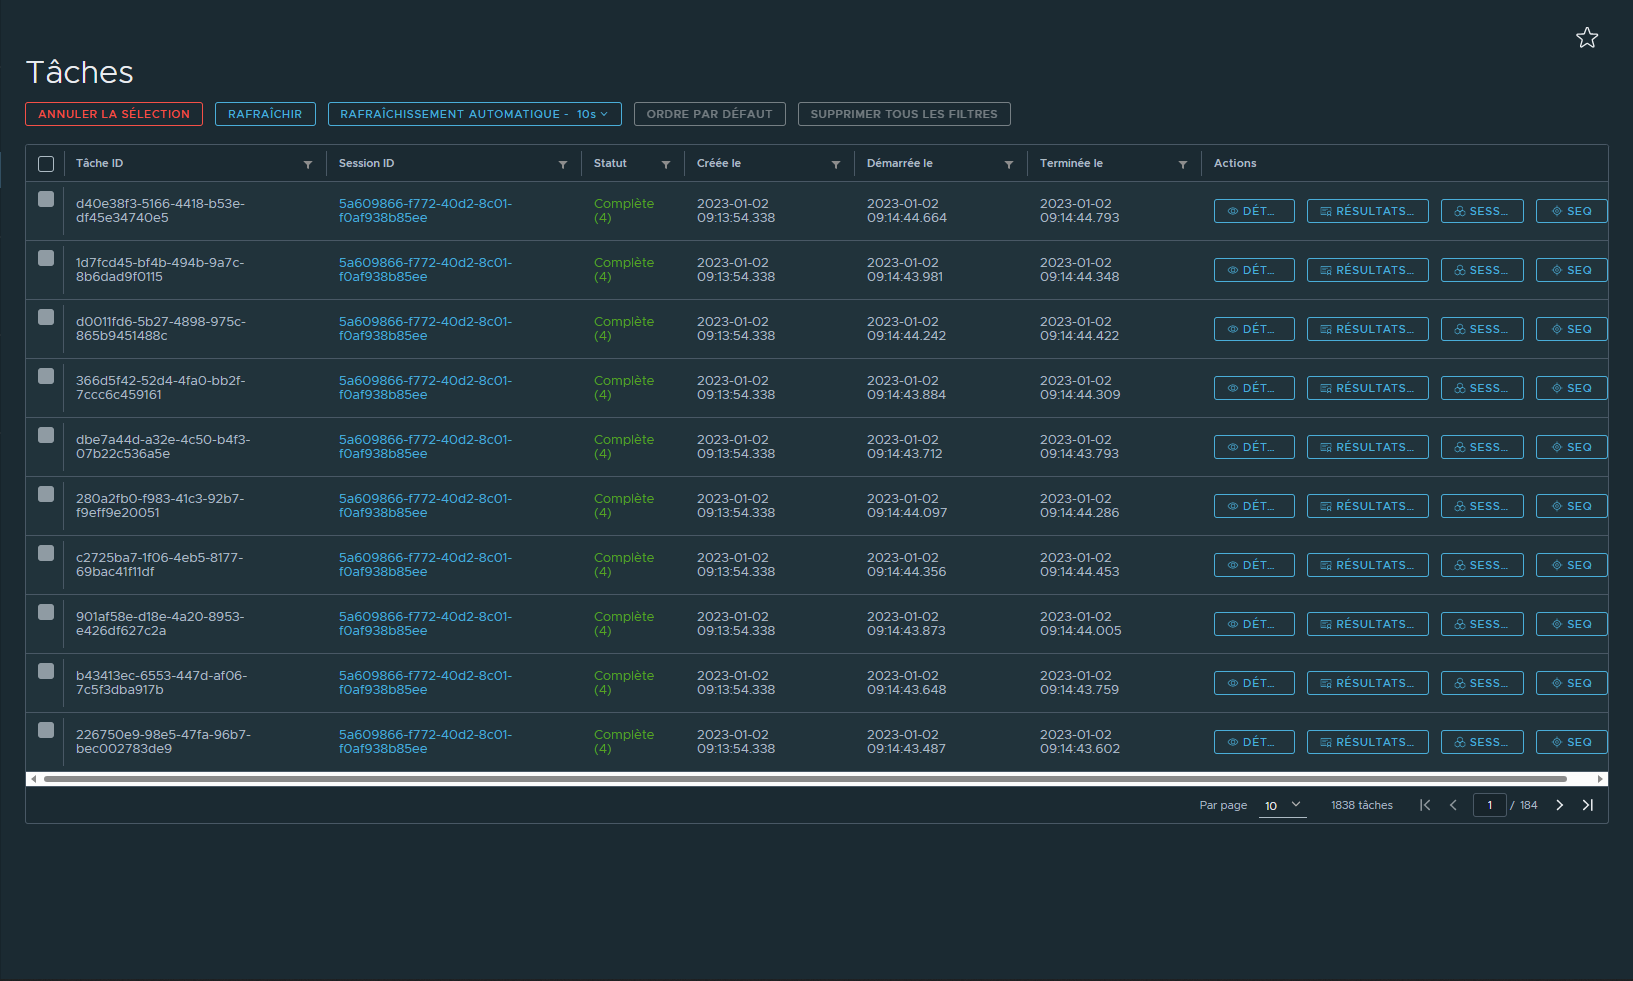Sort by Terminée le column header
Screen dimensions: 1633x981
click(x=1071, y=163)
